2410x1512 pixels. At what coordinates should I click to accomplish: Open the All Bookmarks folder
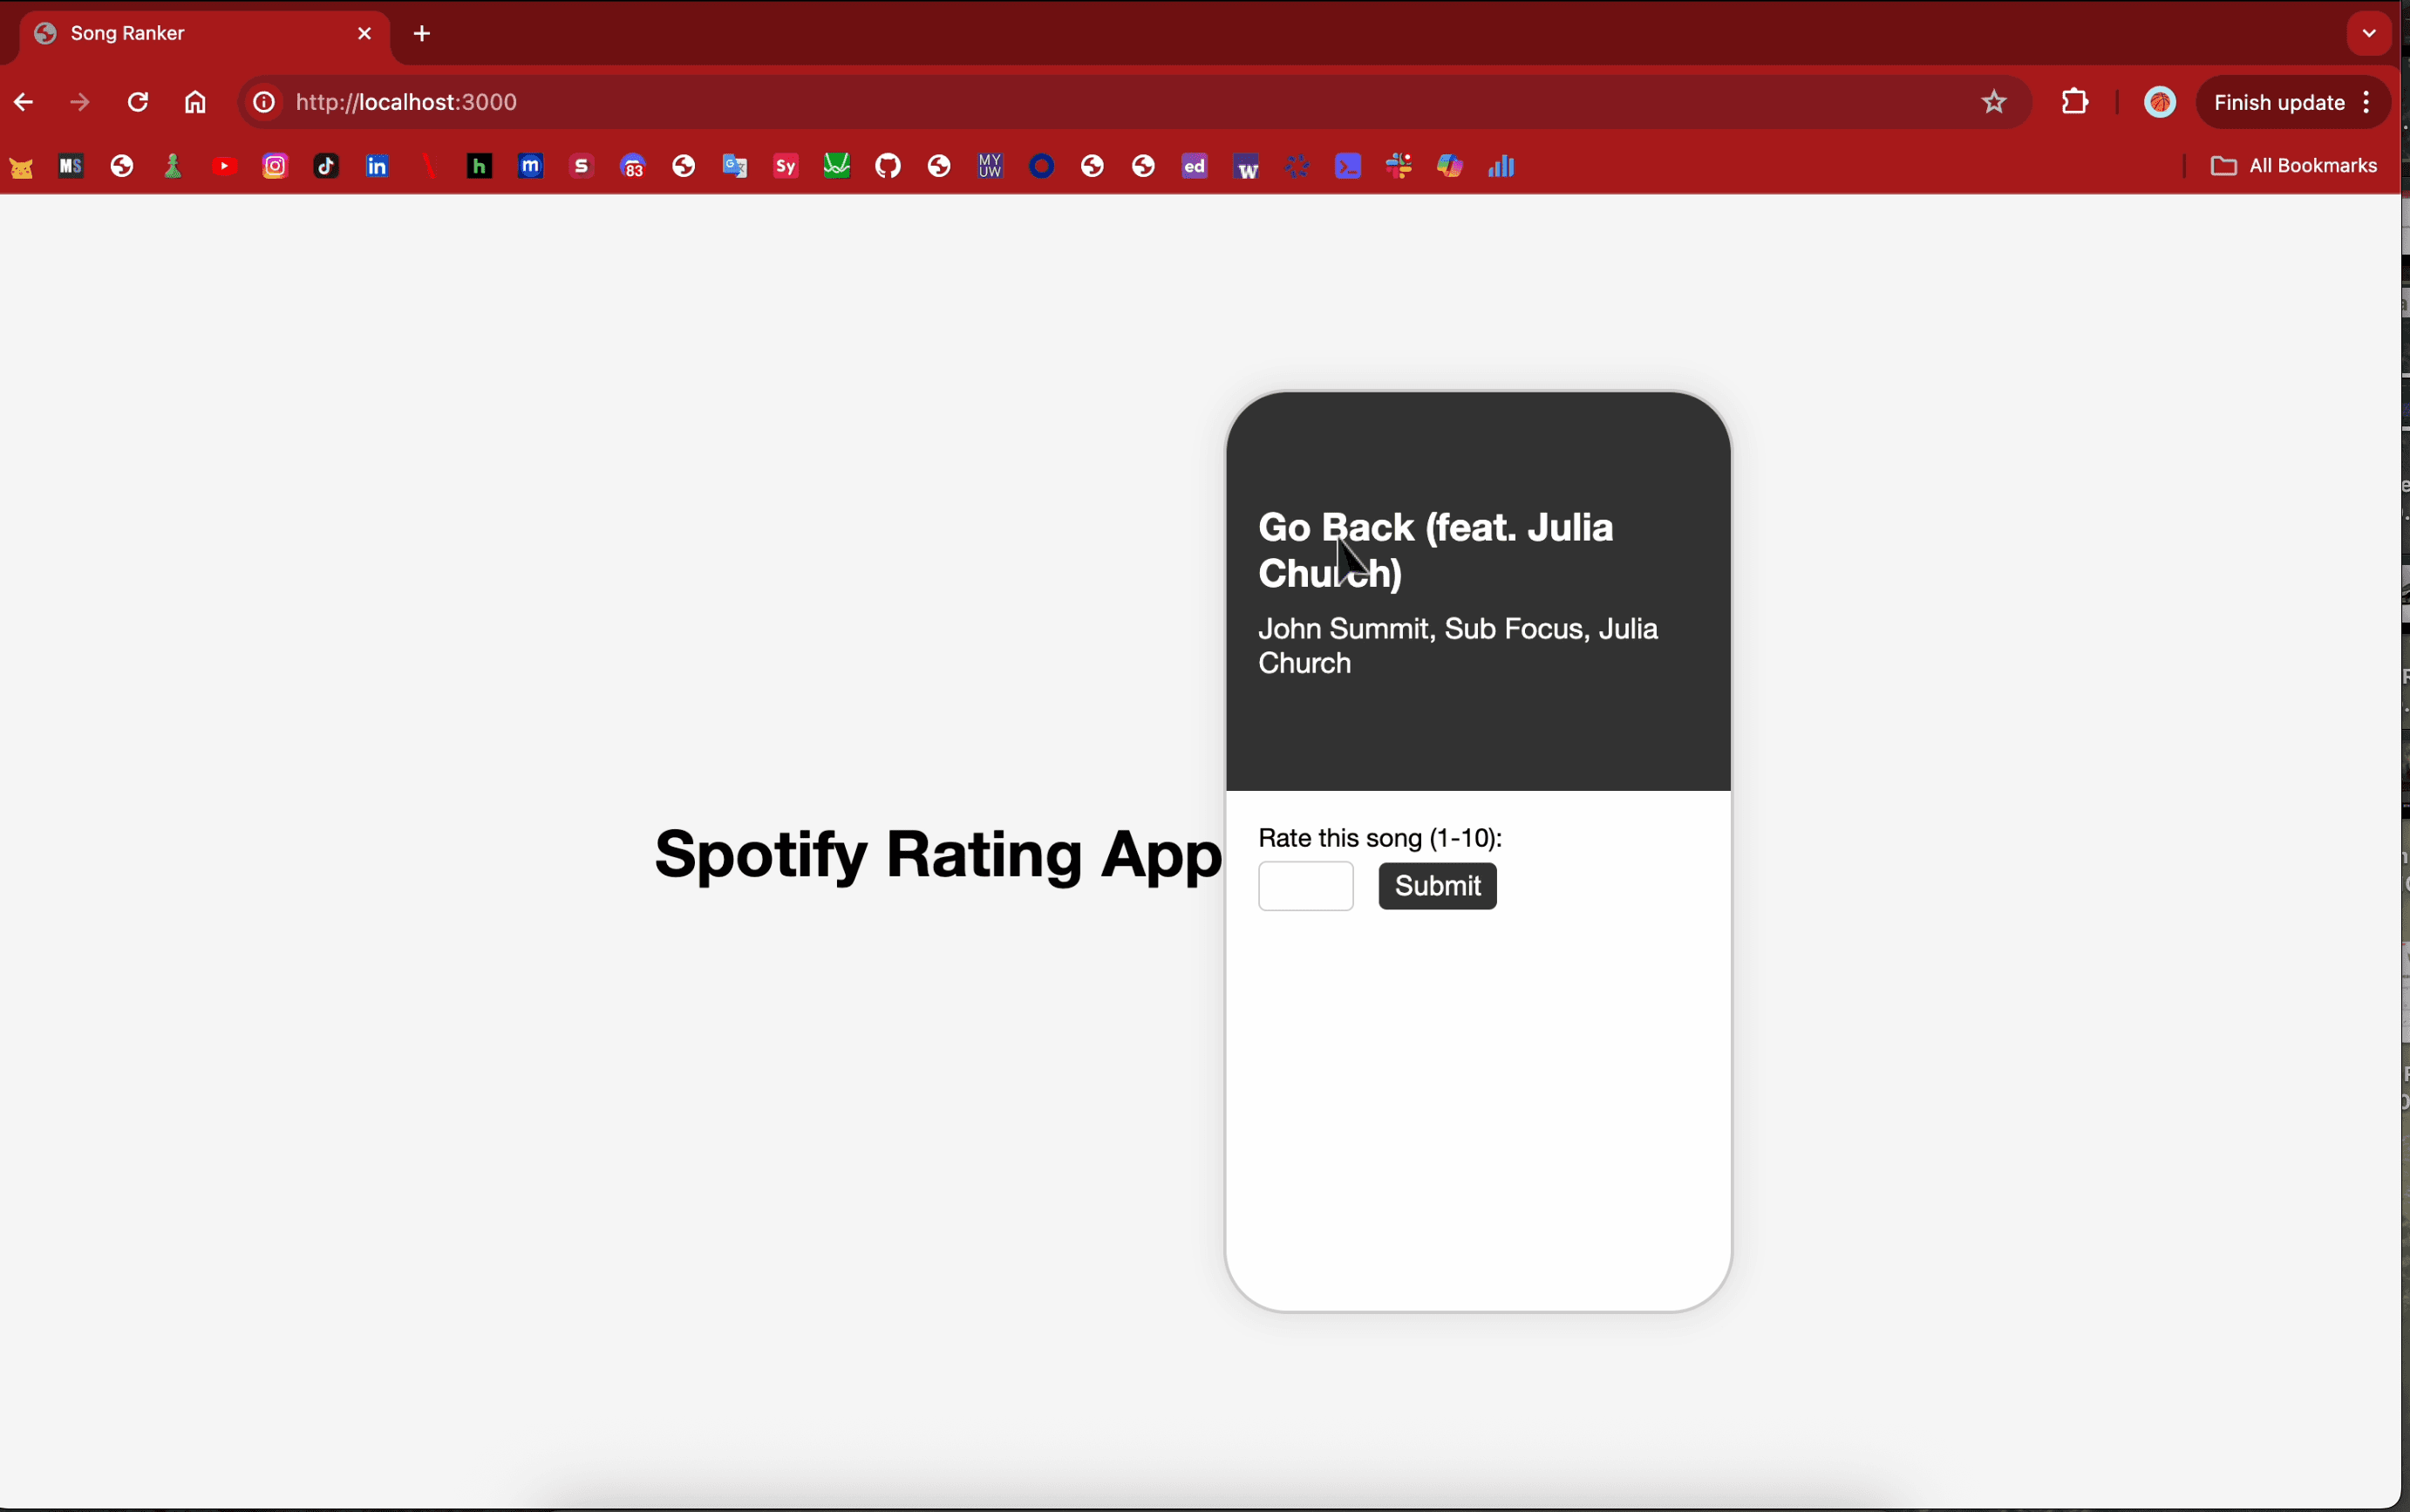pos(2293,166)
